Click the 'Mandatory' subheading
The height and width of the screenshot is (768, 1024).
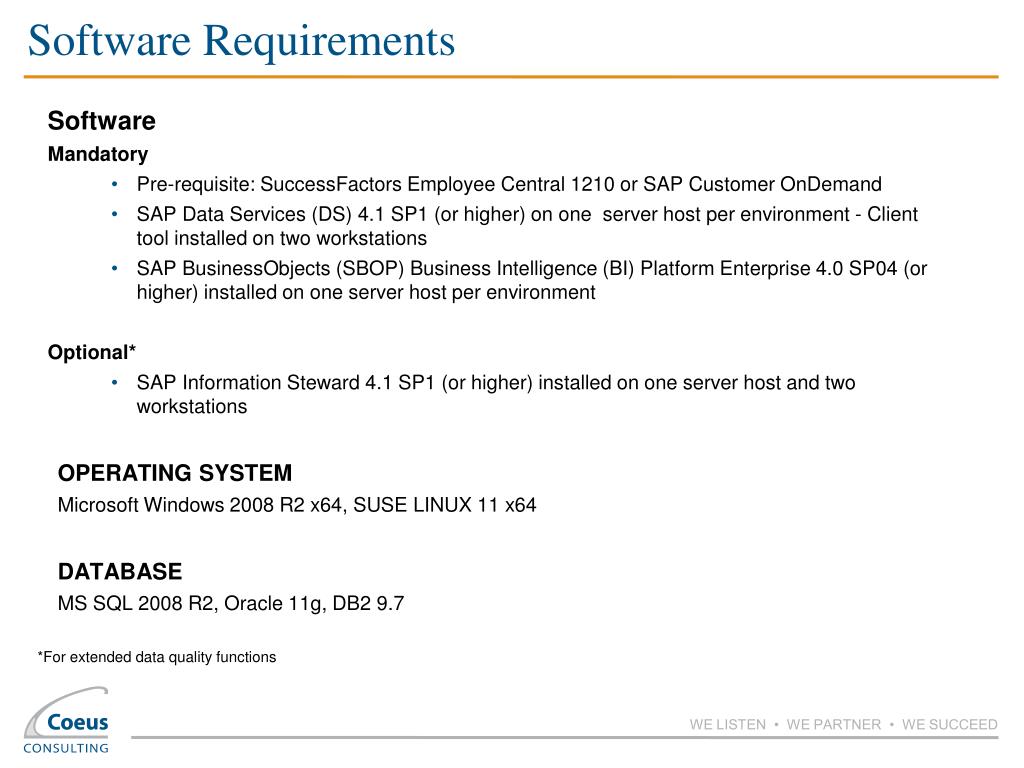click(x=98, y=154)
